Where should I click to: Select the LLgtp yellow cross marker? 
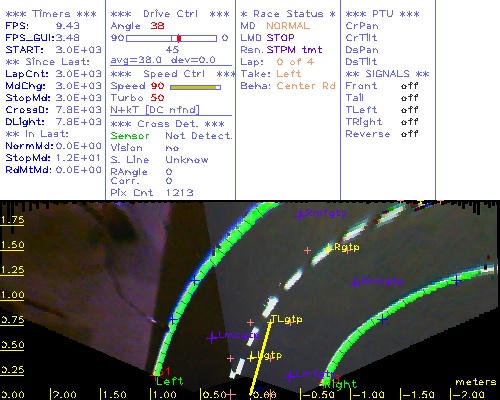(251, 357)
